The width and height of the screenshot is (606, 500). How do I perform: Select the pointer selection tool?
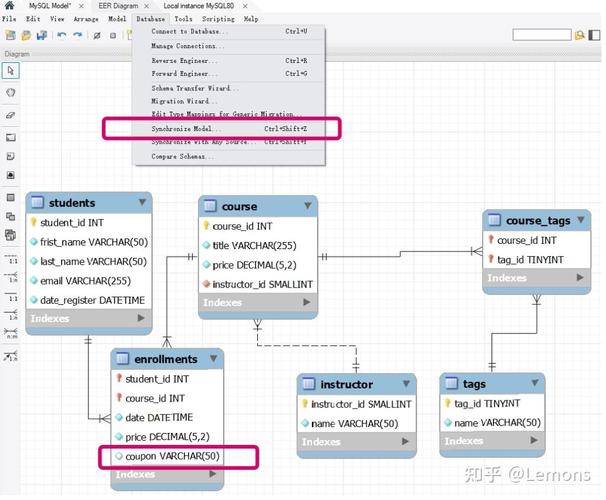click(x=11, y=70)
